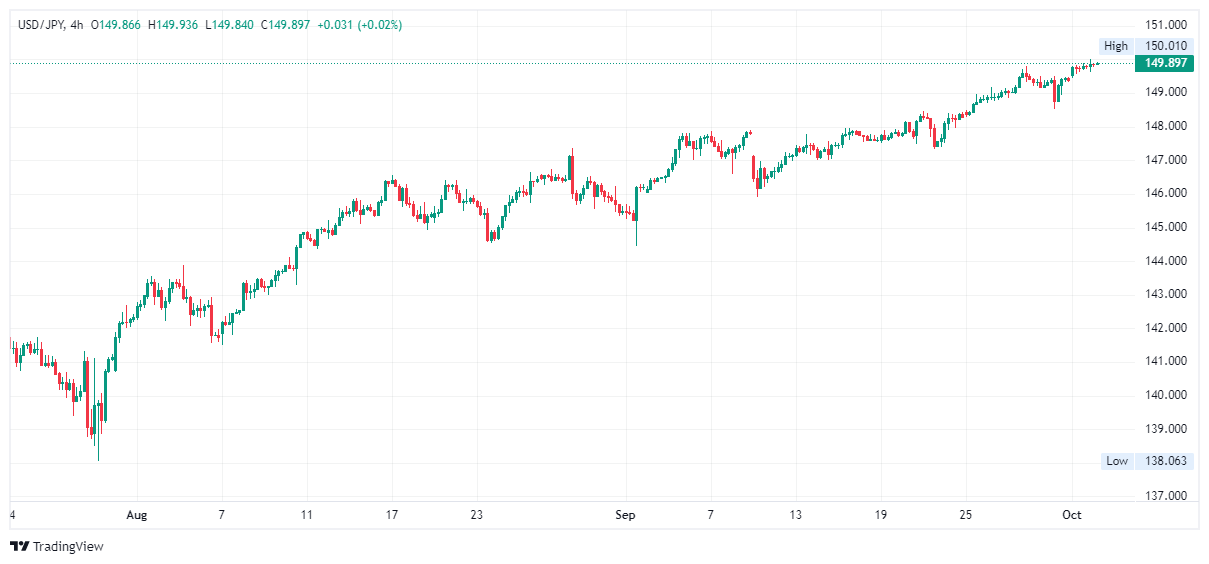Click the 151.000 price axis label

point(1166,24)
